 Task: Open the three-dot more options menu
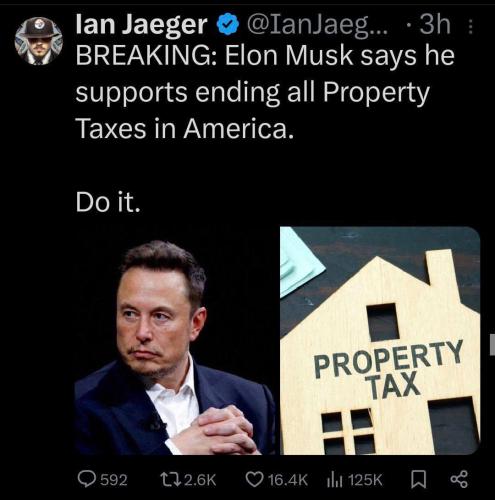[x=470, y=27]
